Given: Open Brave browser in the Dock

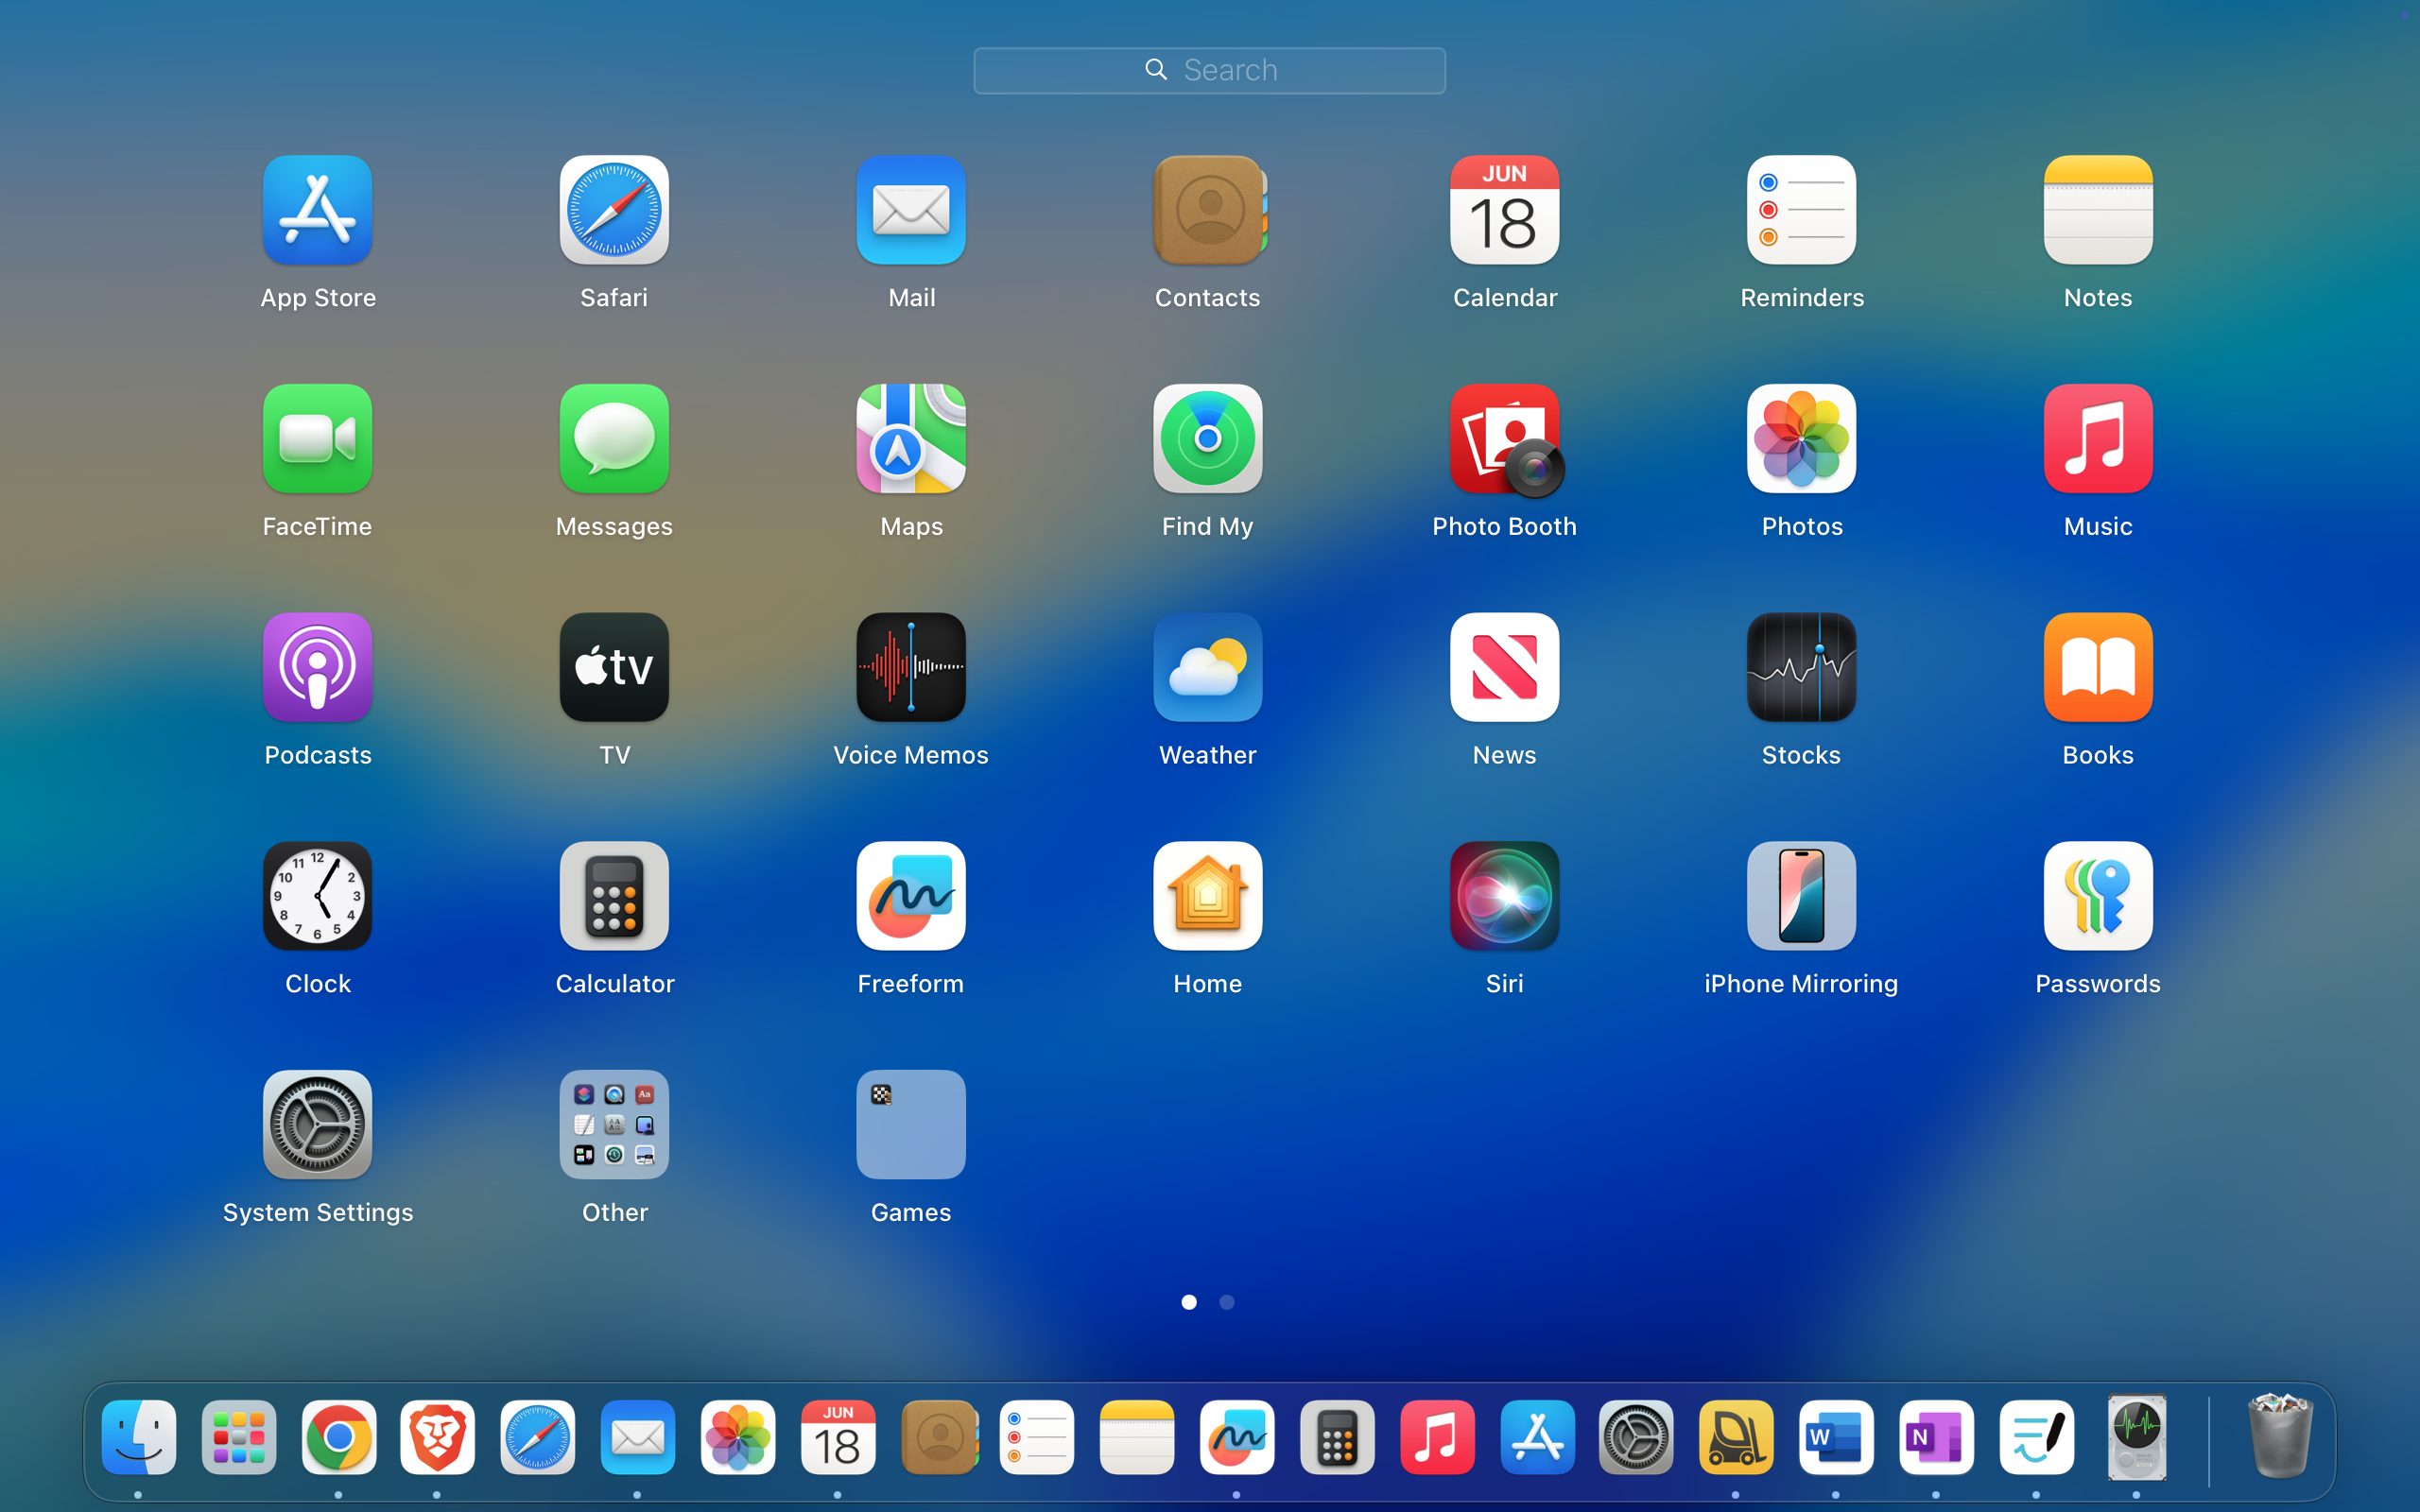Looking at the screenshot, I should [x=437, y=1437].
